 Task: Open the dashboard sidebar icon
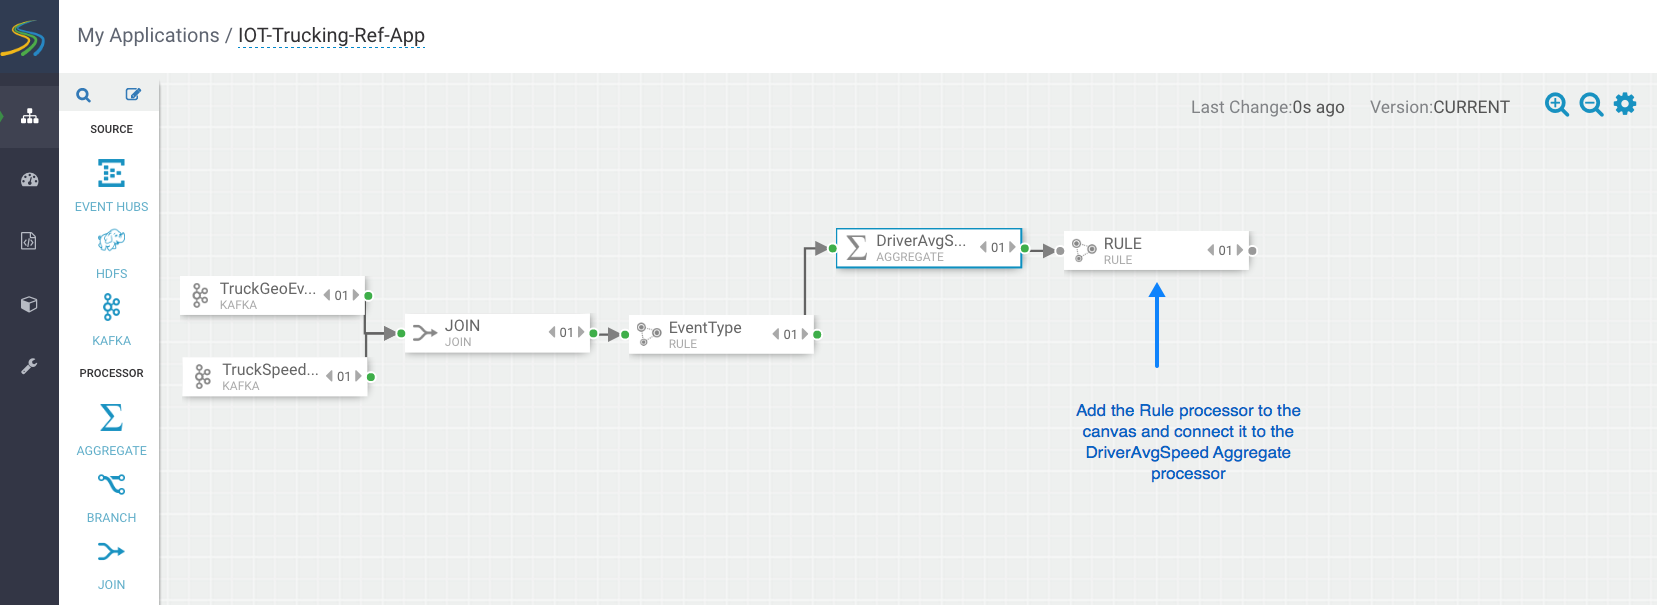(30, 180)
